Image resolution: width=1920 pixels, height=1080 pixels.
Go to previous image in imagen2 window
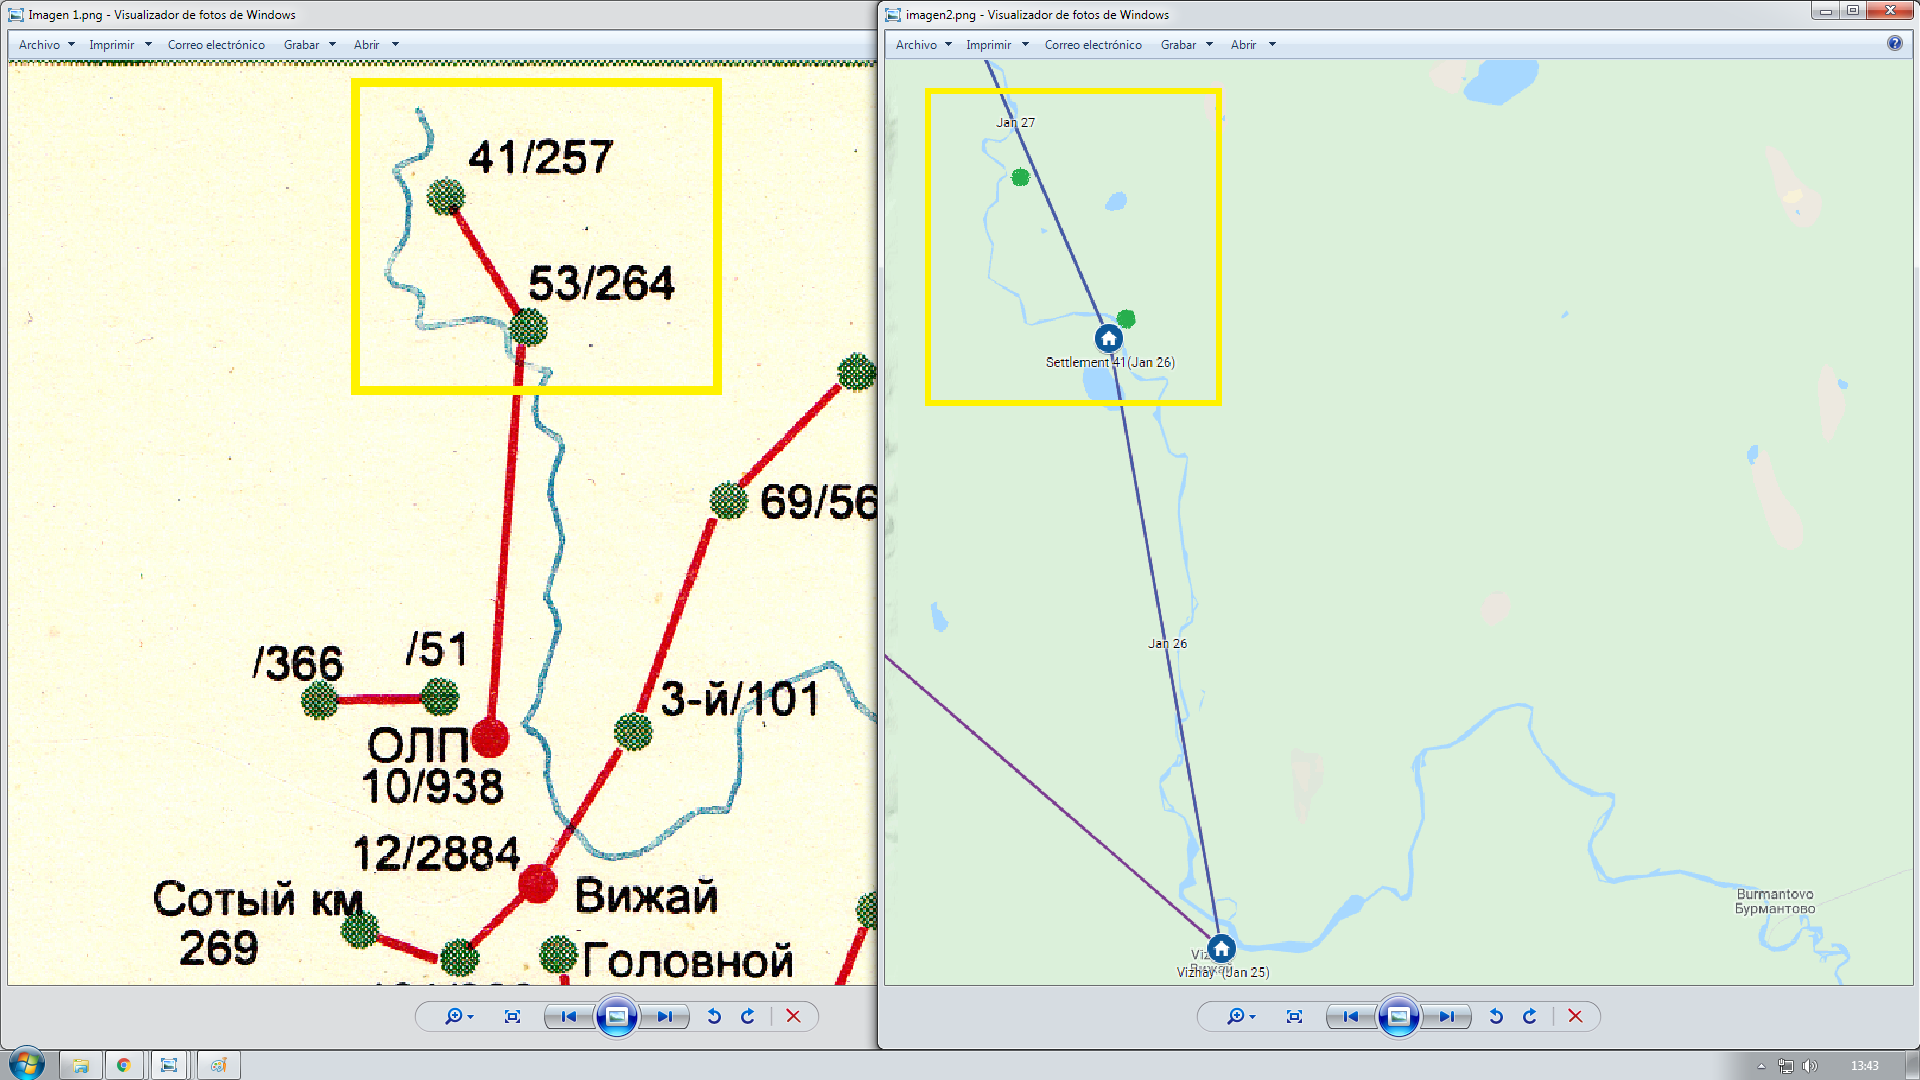[x=1351, y=1016]
